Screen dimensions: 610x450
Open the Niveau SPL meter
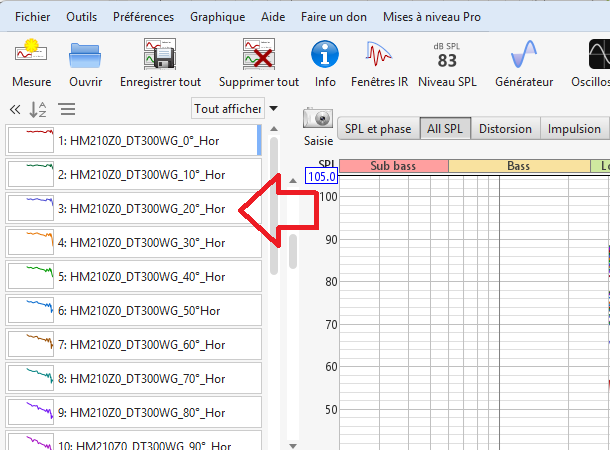click(x=447, y=54)
